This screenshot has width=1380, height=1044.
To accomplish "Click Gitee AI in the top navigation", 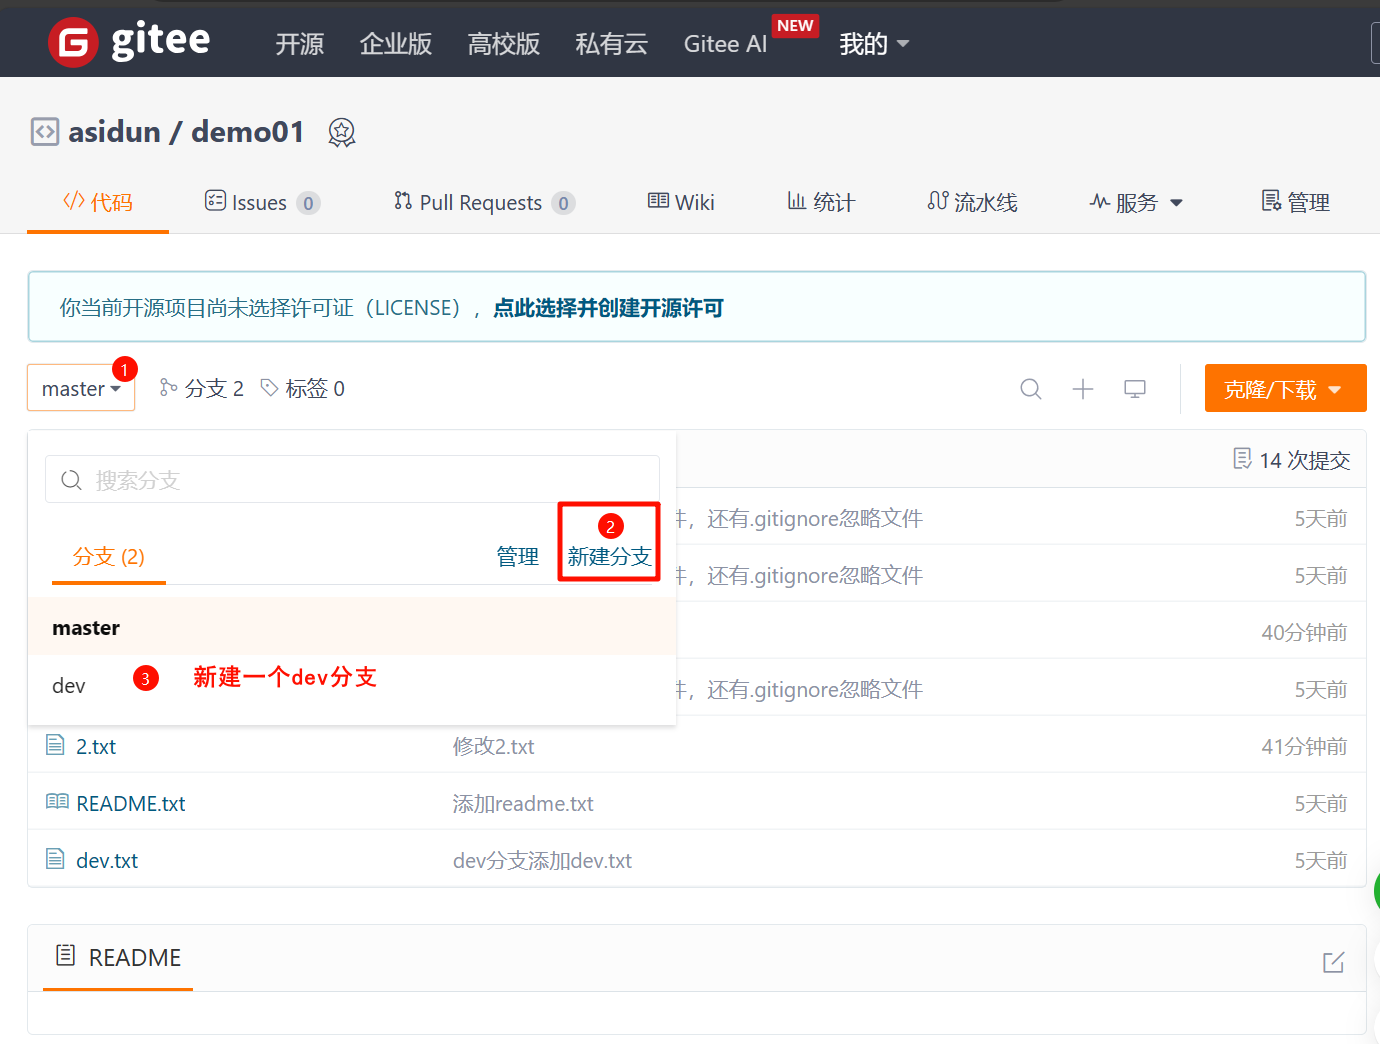I will point(725,44).
